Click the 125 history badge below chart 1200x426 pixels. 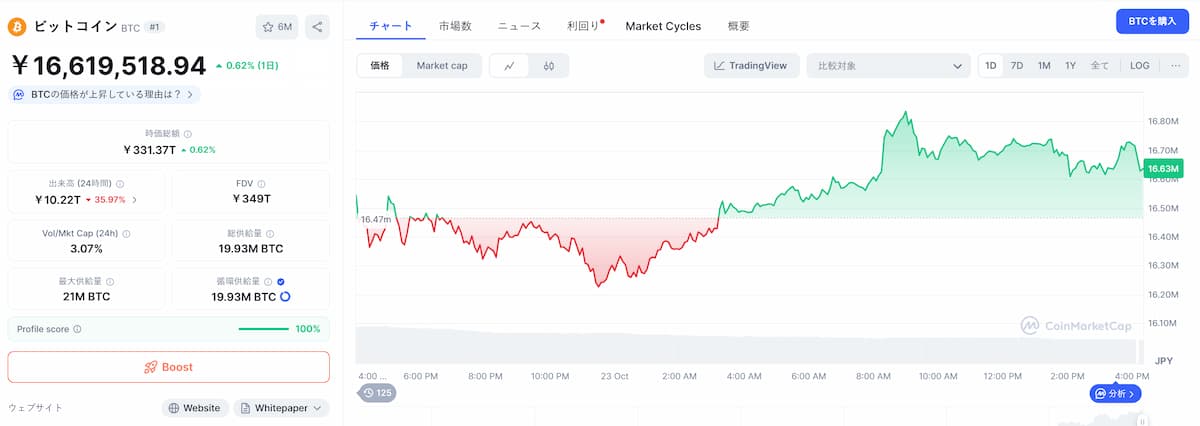click(x=377, y=393)
